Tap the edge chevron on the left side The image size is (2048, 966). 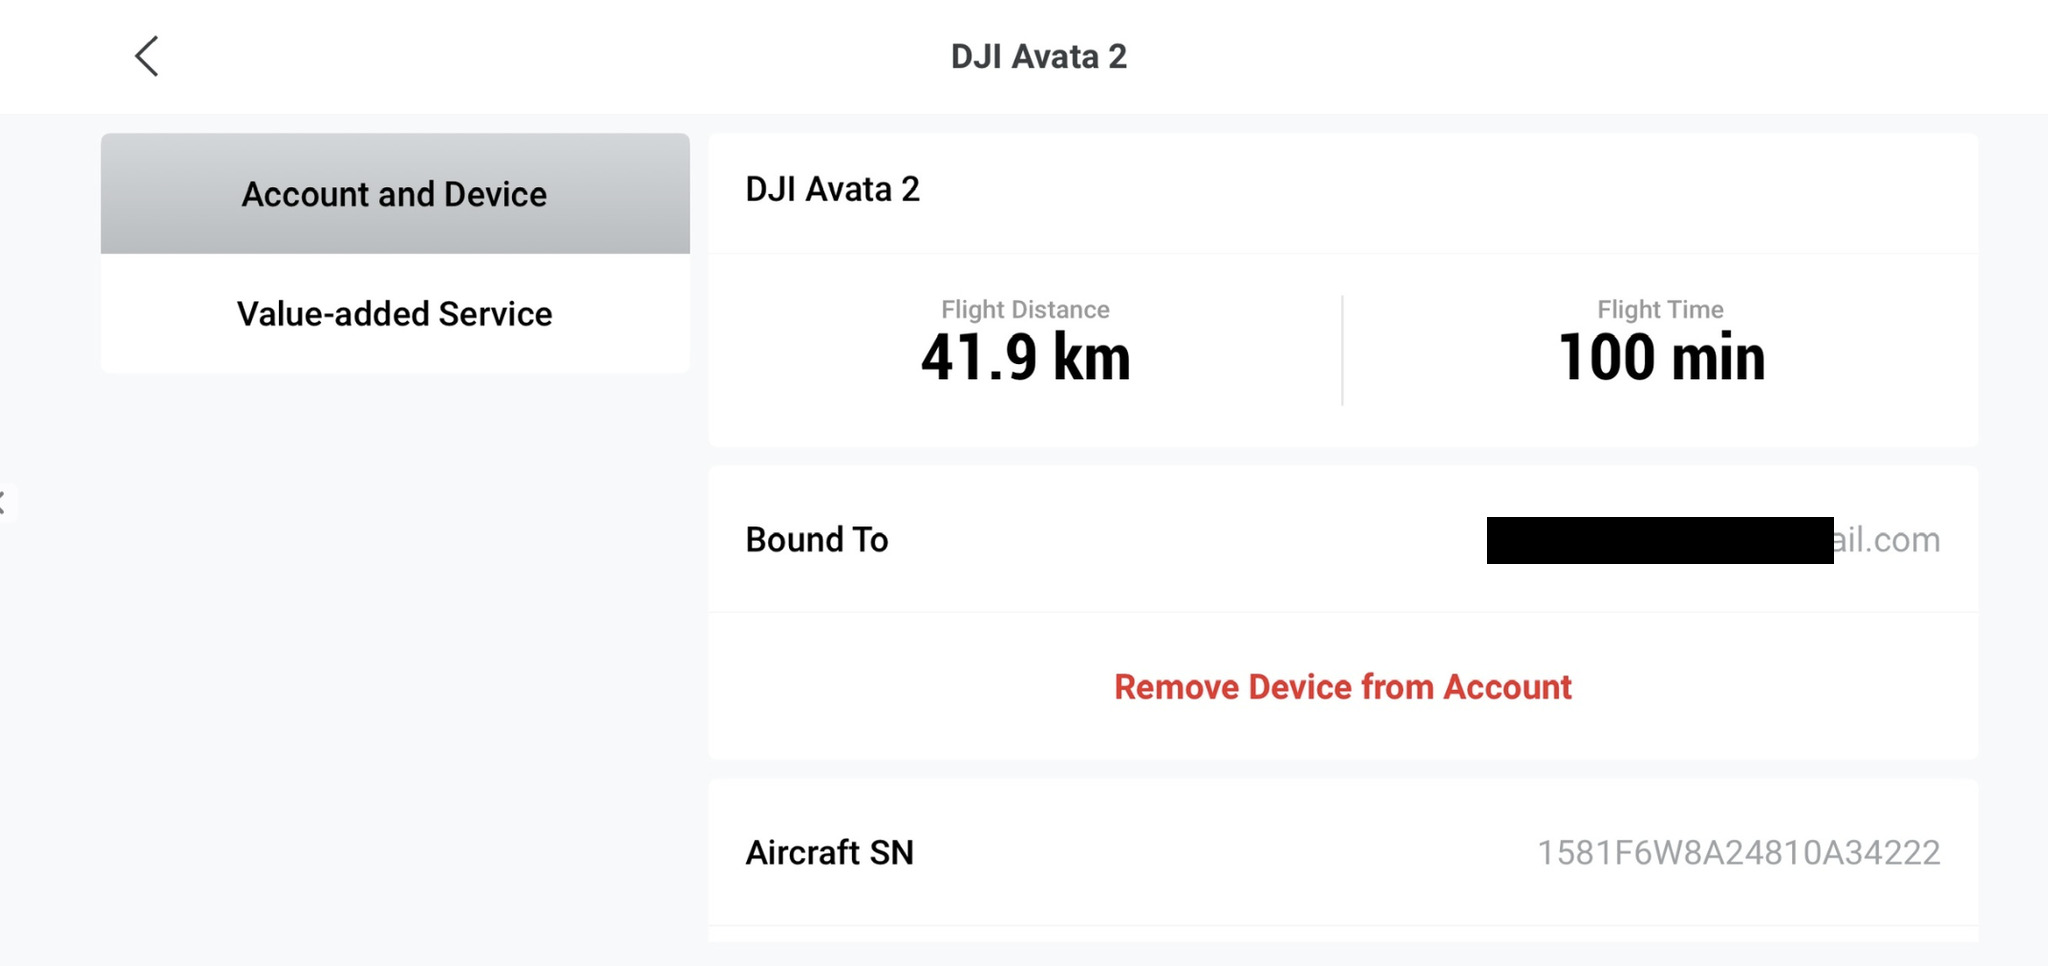(4, 502)
